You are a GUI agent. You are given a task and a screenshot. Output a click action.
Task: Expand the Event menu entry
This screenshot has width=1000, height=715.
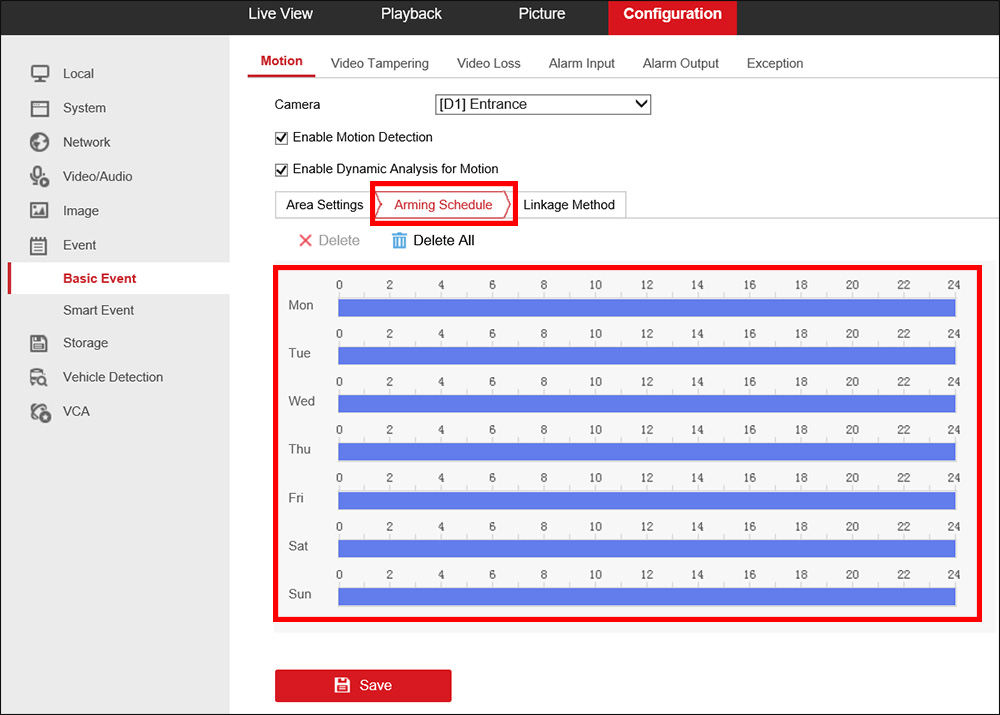79,245
